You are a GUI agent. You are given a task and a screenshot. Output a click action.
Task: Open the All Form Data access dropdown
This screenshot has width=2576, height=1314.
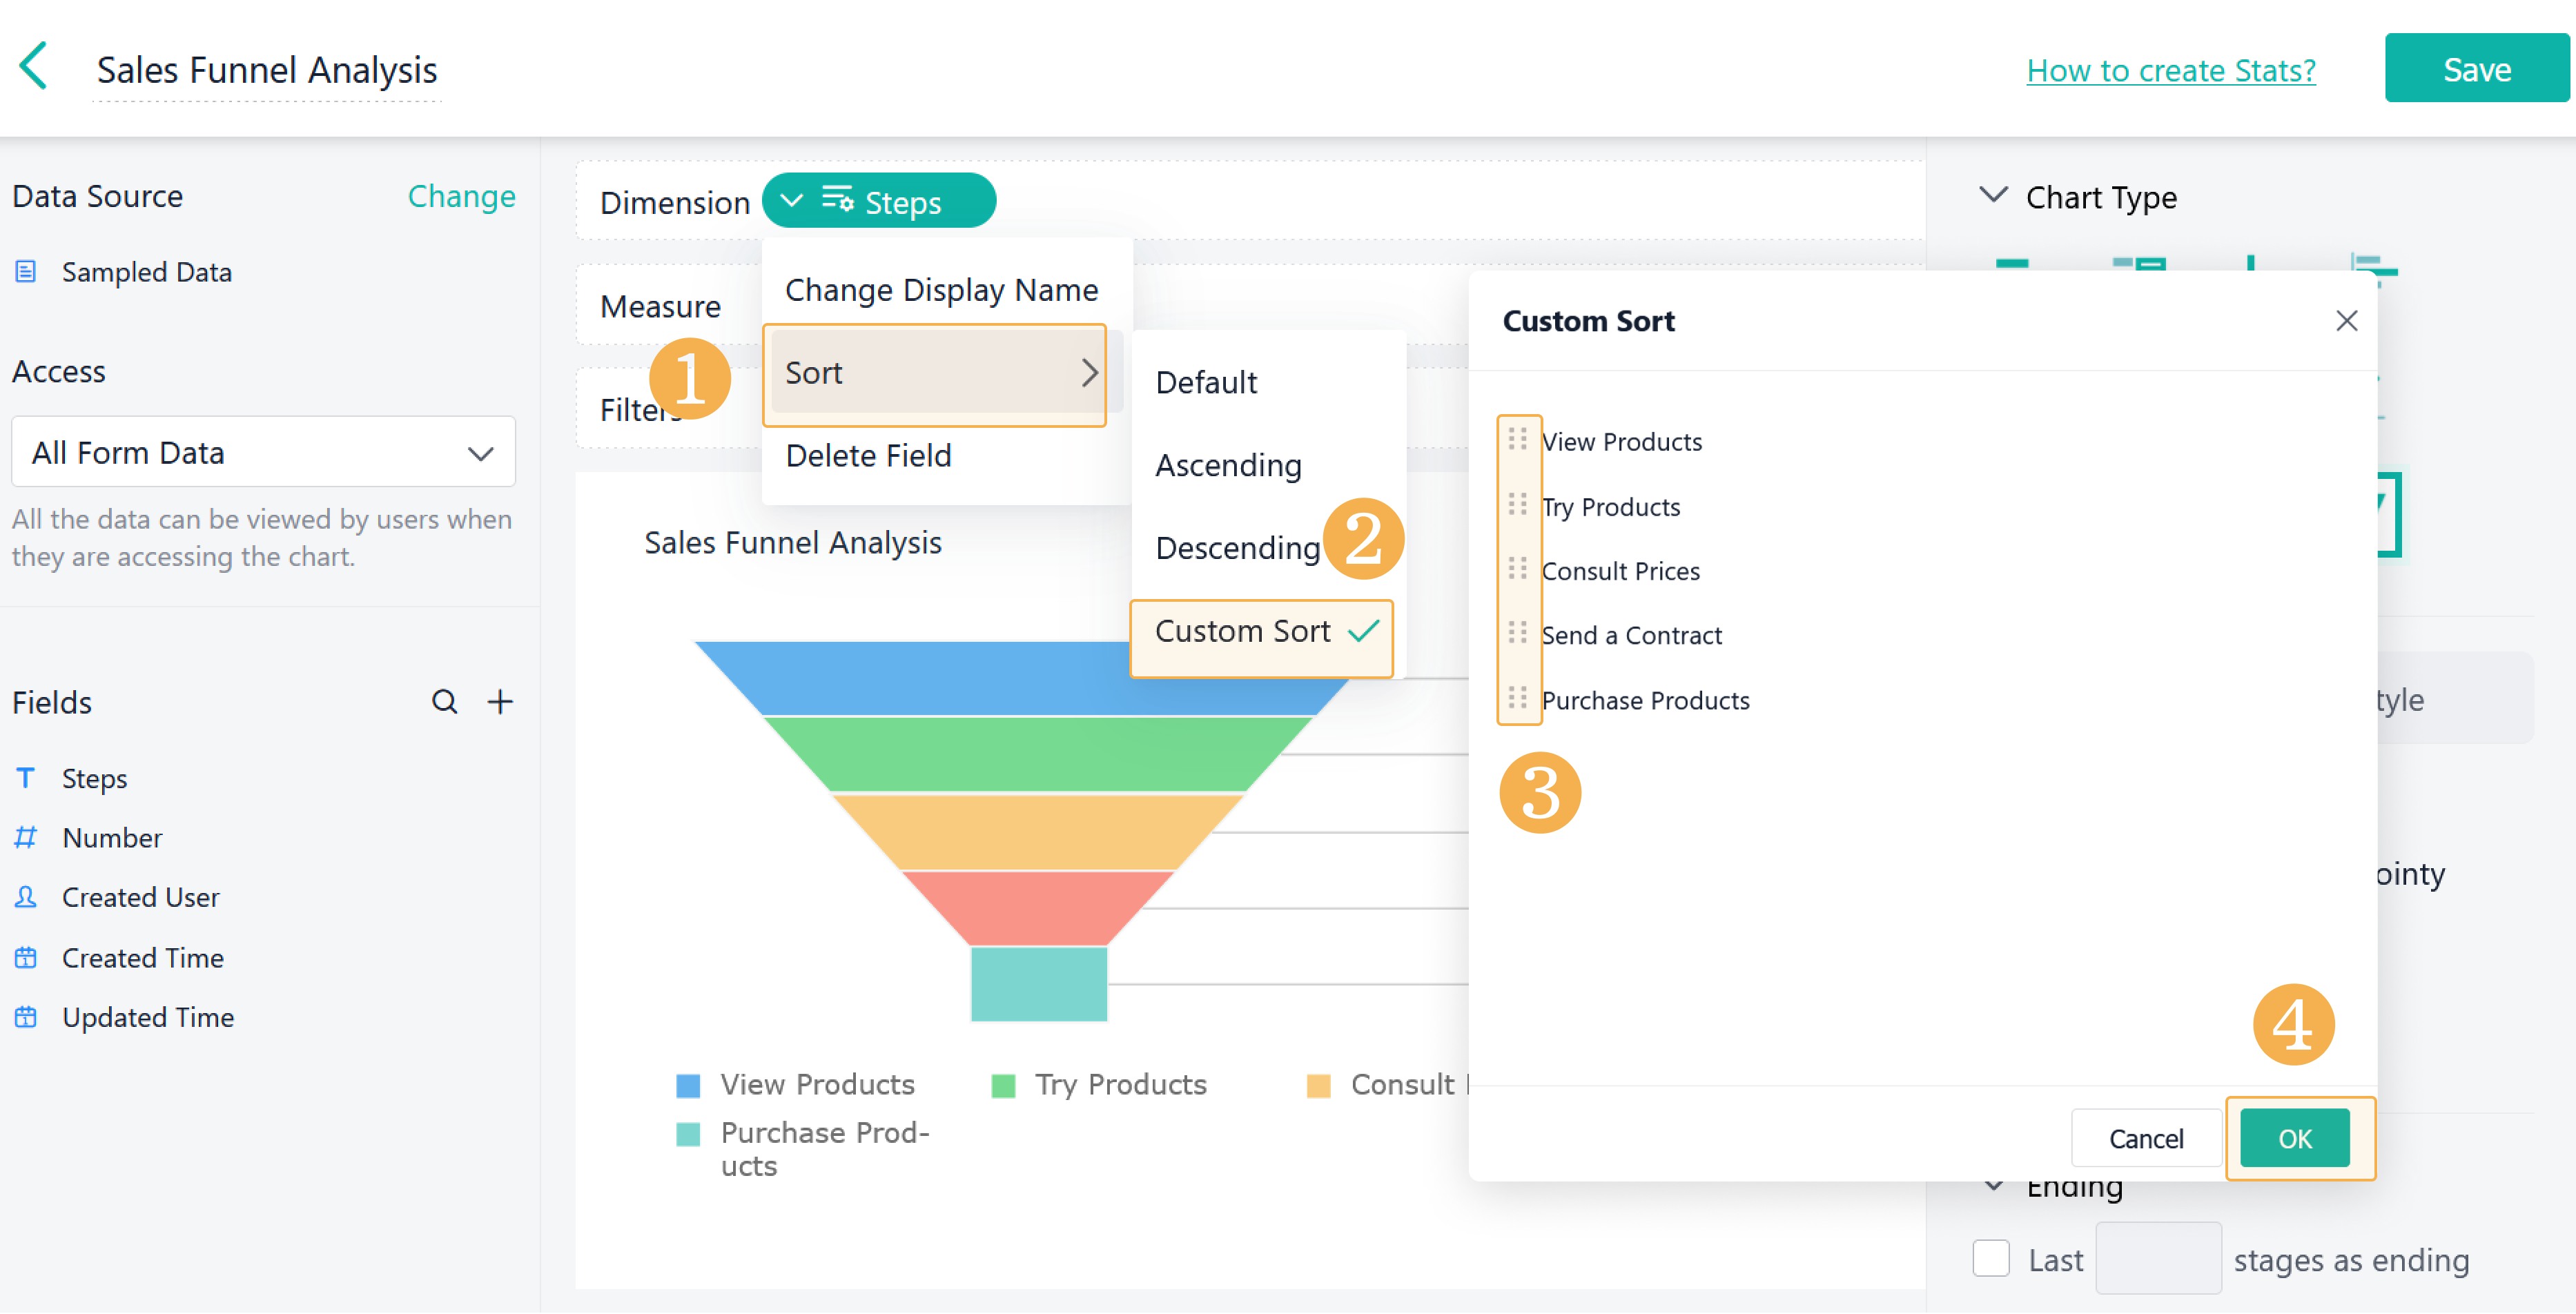click(x=263, y=452)
